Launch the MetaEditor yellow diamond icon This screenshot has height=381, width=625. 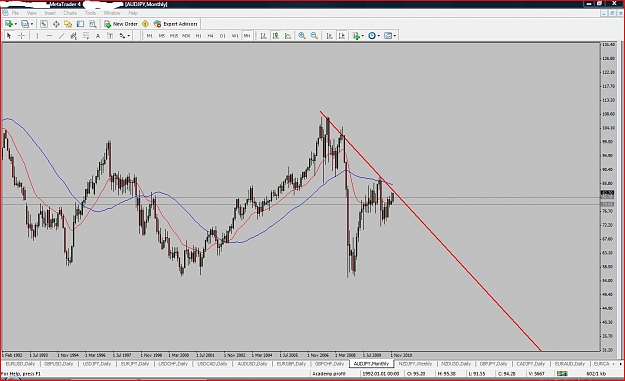pos(145,24)
